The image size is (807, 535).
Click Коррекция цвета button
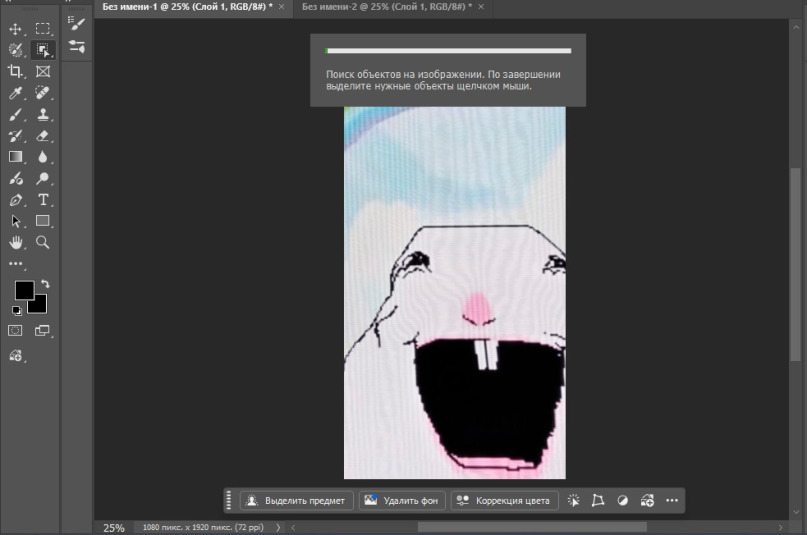click(x=504, y=501)
